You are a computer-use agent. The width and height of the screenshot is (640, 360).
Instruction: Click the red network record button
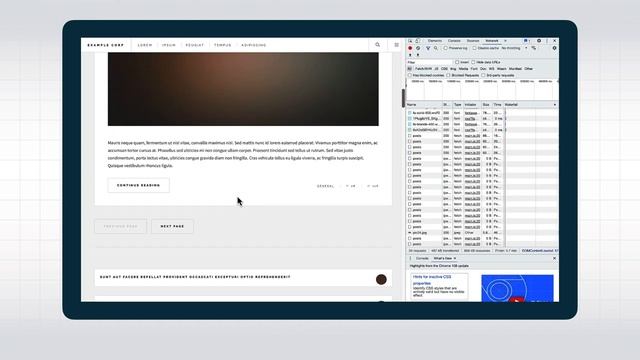point(410,48)
